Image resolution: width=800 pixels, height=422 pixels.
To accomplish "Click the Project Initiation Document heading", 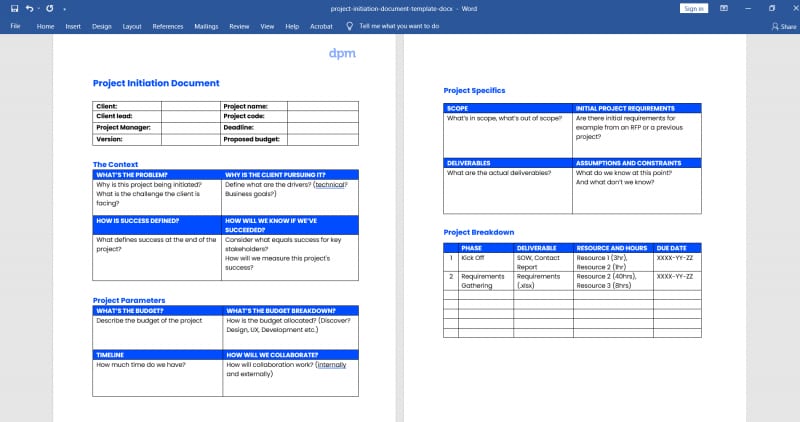I will pyautogui.click(x=156, y=83).
